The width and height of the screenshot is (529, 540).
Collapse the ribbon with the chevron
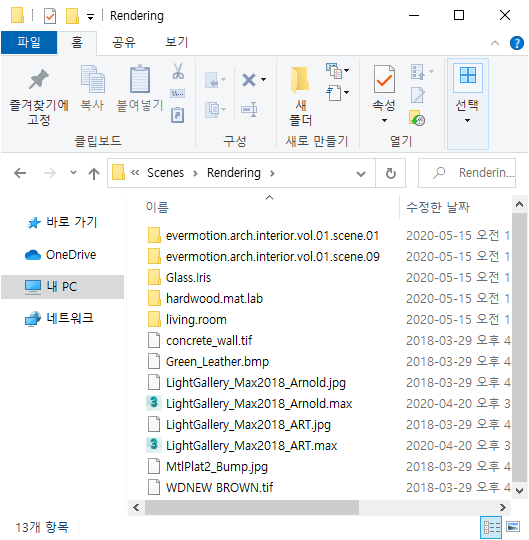[495, 43]
